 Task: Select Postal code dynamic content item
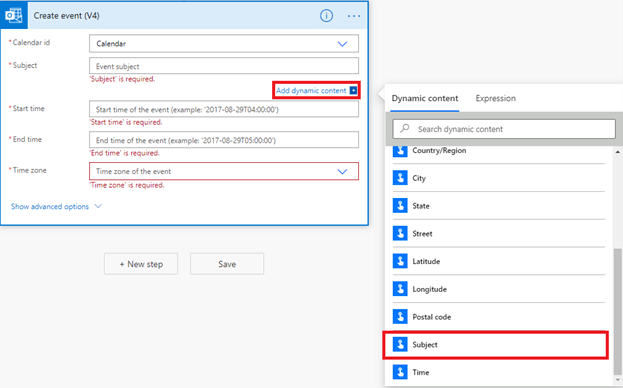point(499,317)
